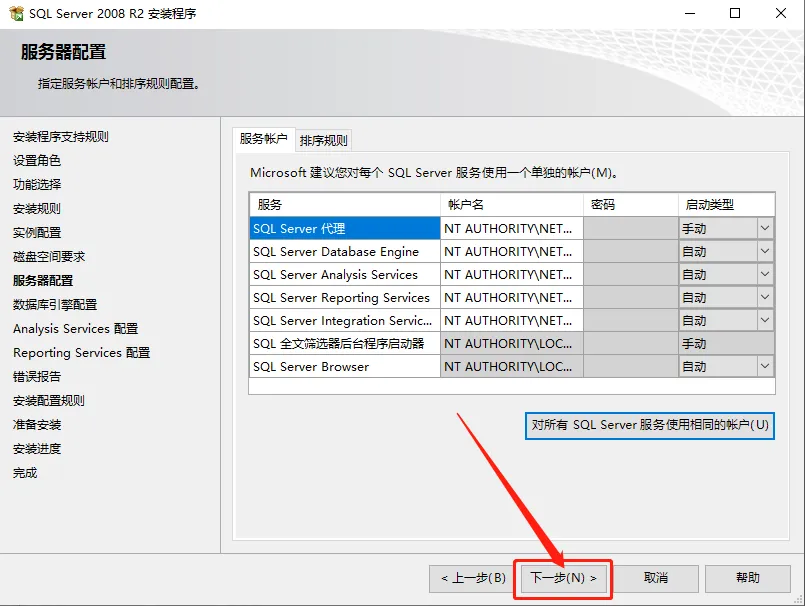Screen dimensions: 805x606
Task: Close the SQL Server setup window
Action: tap(780, 13)
